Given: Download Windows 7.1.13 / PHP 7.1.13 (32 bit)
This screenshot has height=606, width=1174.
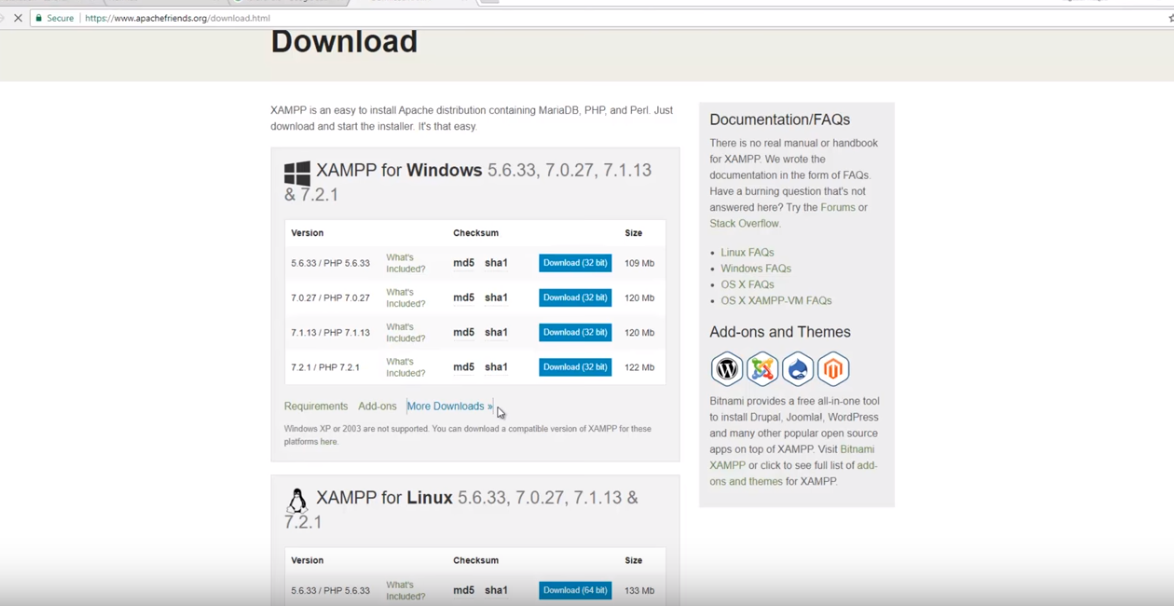Looking at the screenshot, I should (x=575, y=333).
